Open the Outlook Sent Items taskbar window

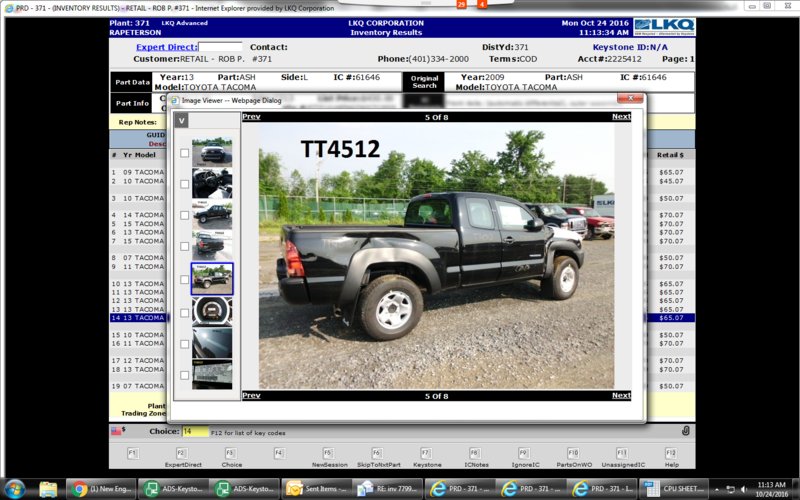tap(317, 489)
